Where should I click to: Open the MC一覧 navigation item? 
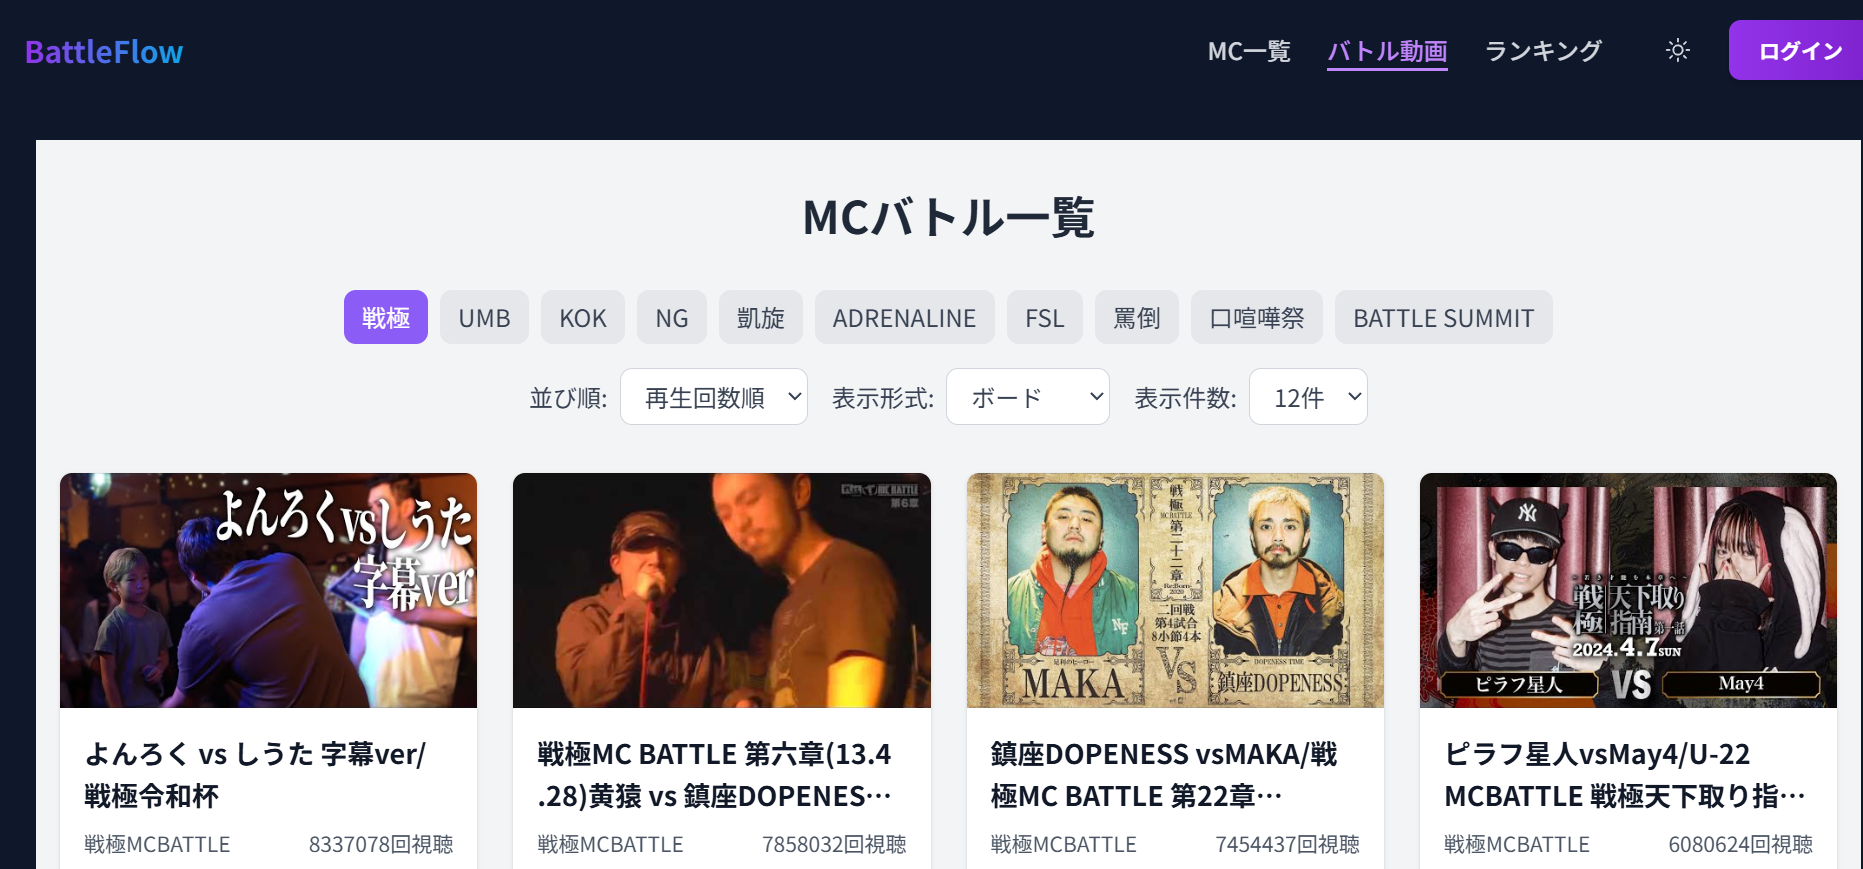pyautogui.click(x=1249, y=51)
